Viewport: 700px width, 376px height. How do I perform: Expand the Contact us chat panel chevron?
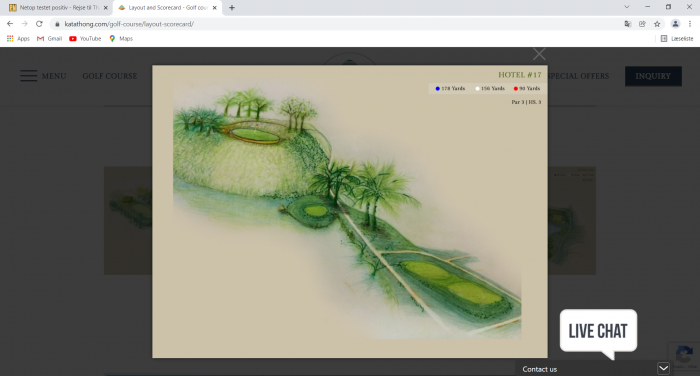(x=663, y=368)
